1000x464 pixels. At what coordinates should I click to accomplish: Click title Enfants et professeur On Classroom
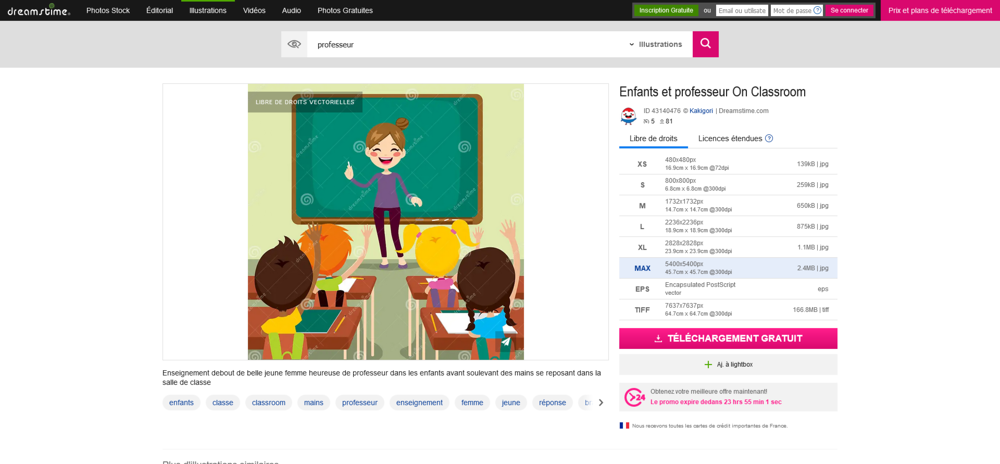tap(712, 92)
